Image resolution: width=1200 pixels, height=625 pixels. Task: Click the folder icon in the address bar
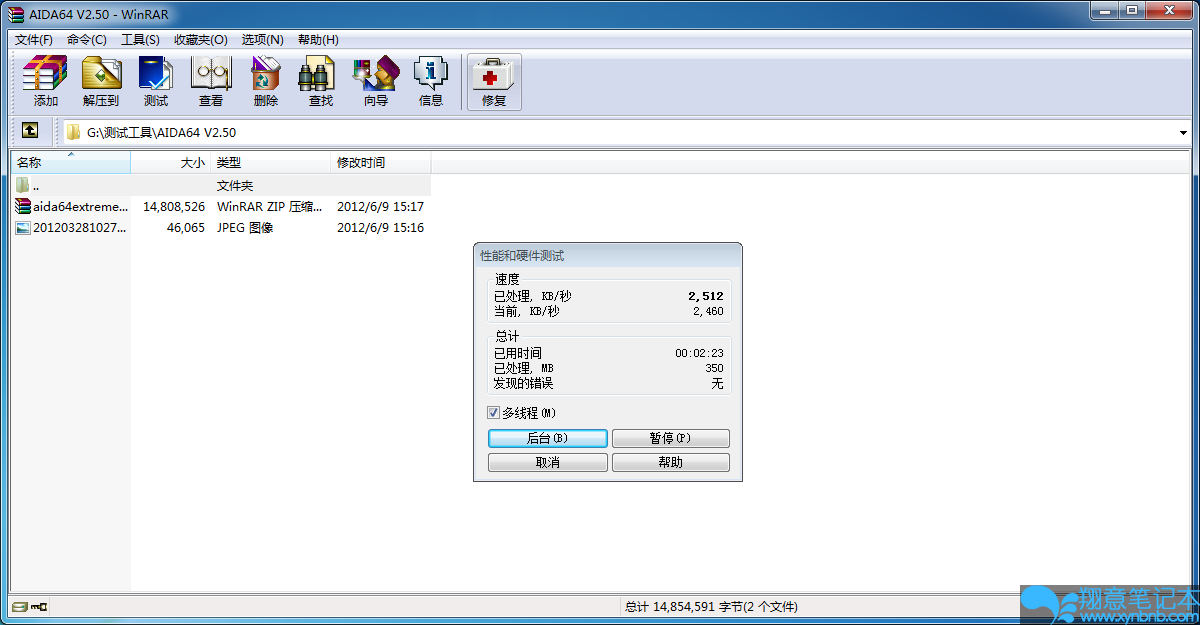(x=74, y=132)
